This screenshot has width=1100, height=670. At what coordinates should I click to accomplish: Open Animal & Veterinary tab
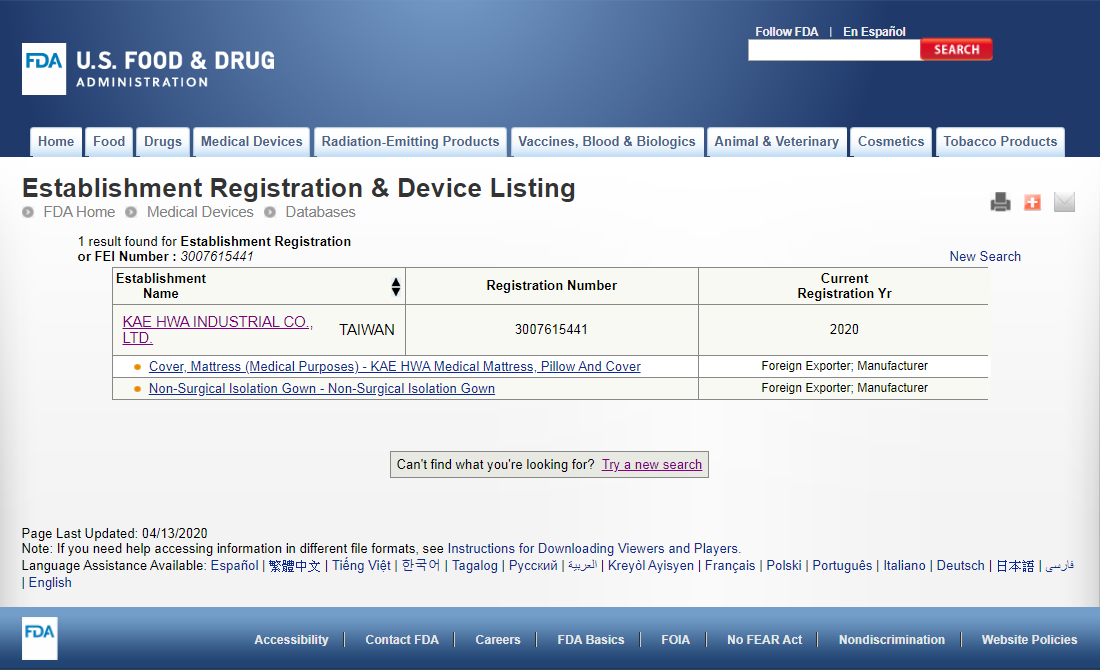(777, 142)
